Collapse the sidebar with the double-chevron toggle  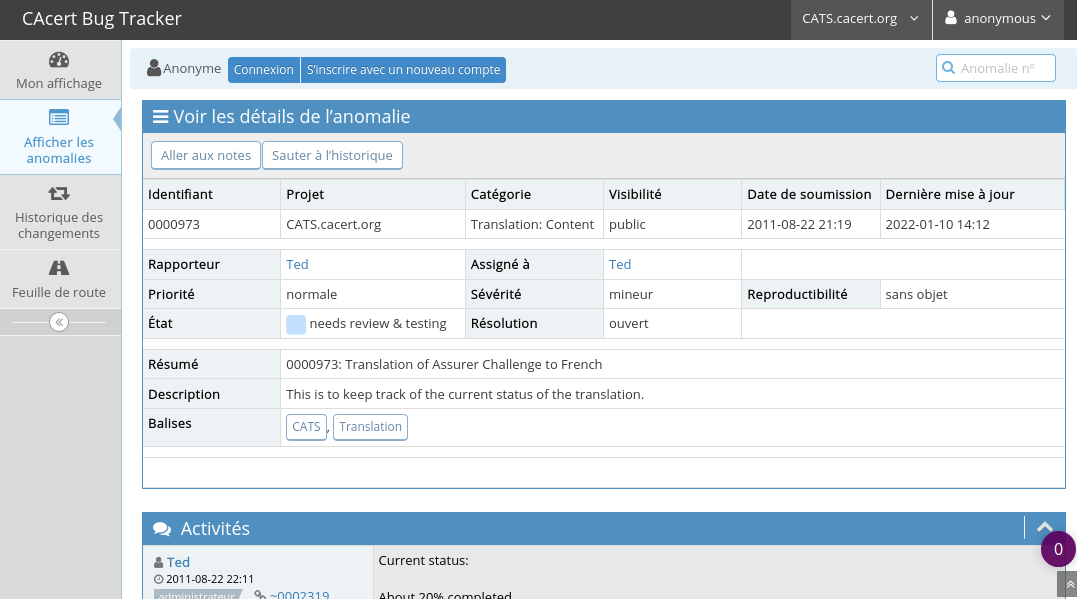[59, 322]
